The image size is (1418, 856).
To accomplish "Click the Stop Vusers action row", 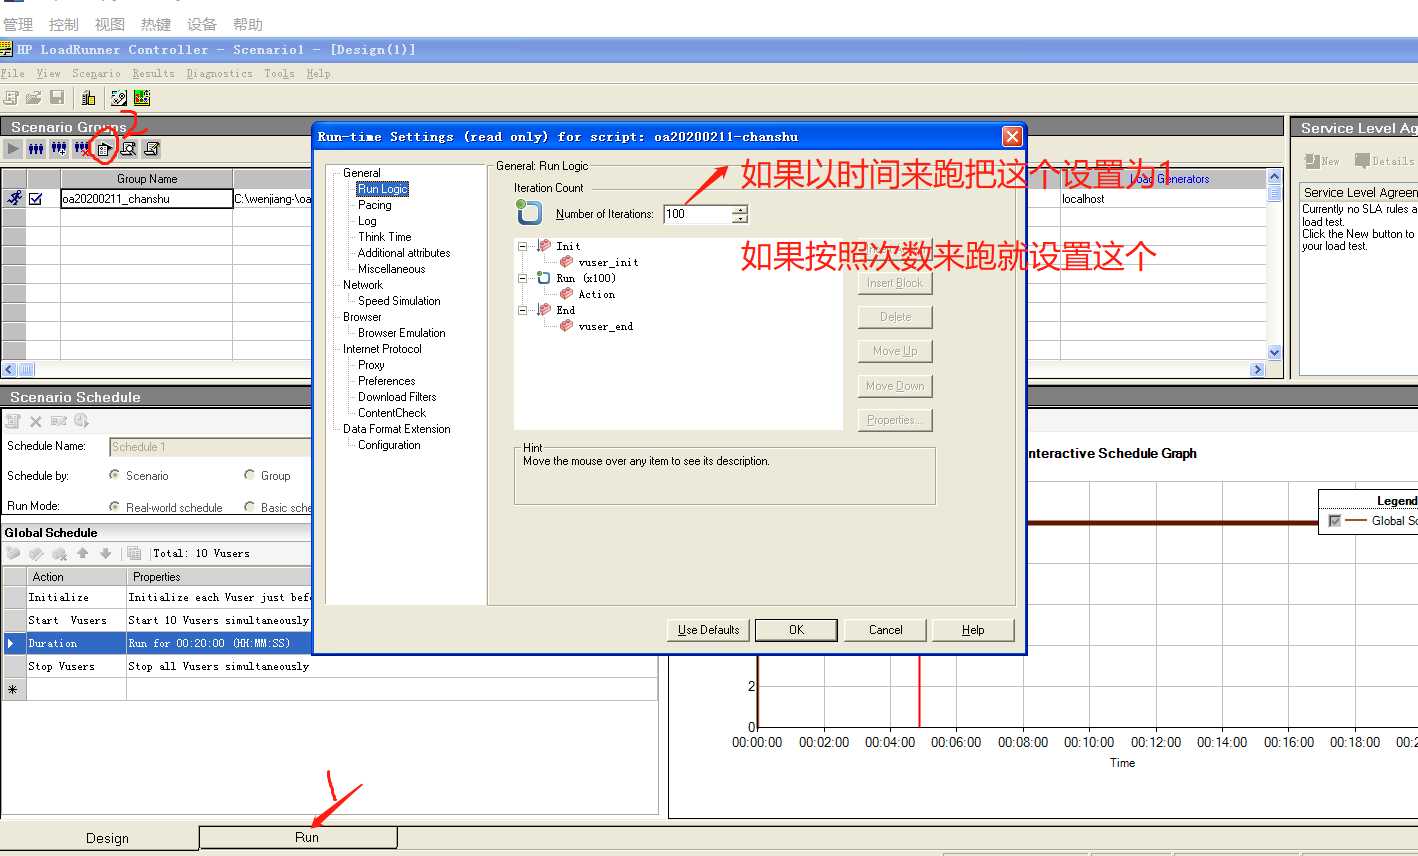I will (x=330, y=666).
